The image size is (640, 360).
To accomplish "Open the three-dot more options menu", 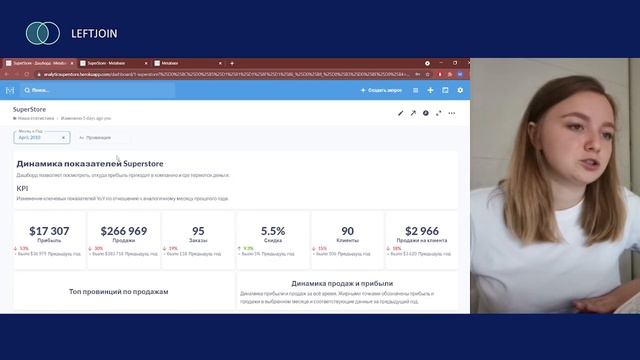I will tap(451, 113).
